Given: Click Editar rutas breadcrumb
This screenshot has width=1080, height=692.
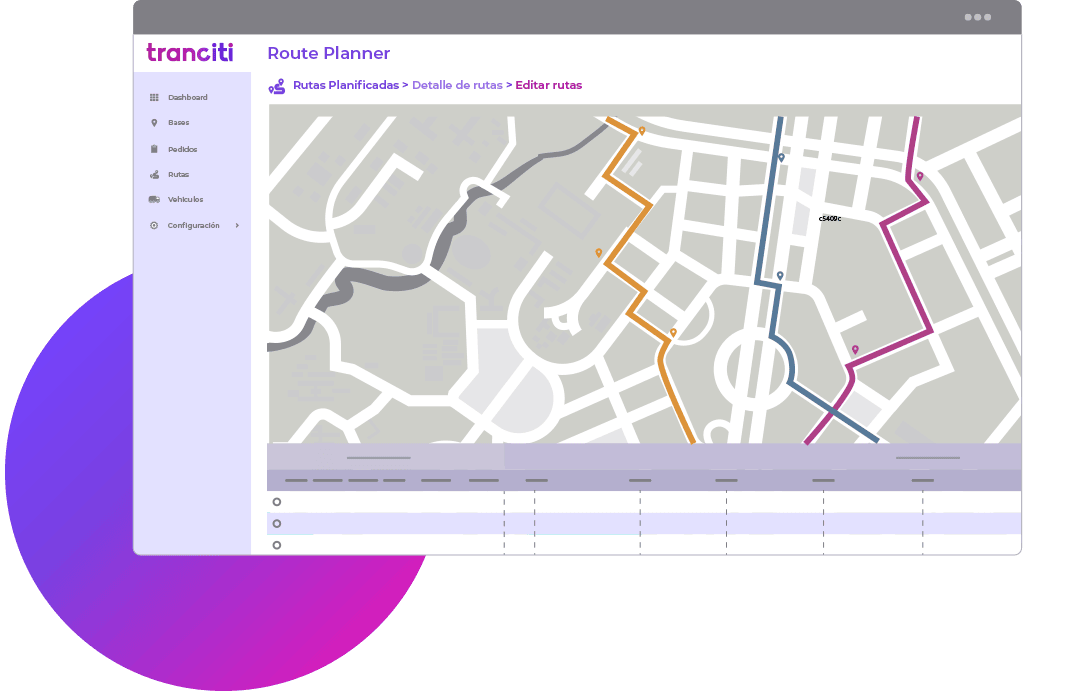Looking at the screenshot, I should coord(549,85).
